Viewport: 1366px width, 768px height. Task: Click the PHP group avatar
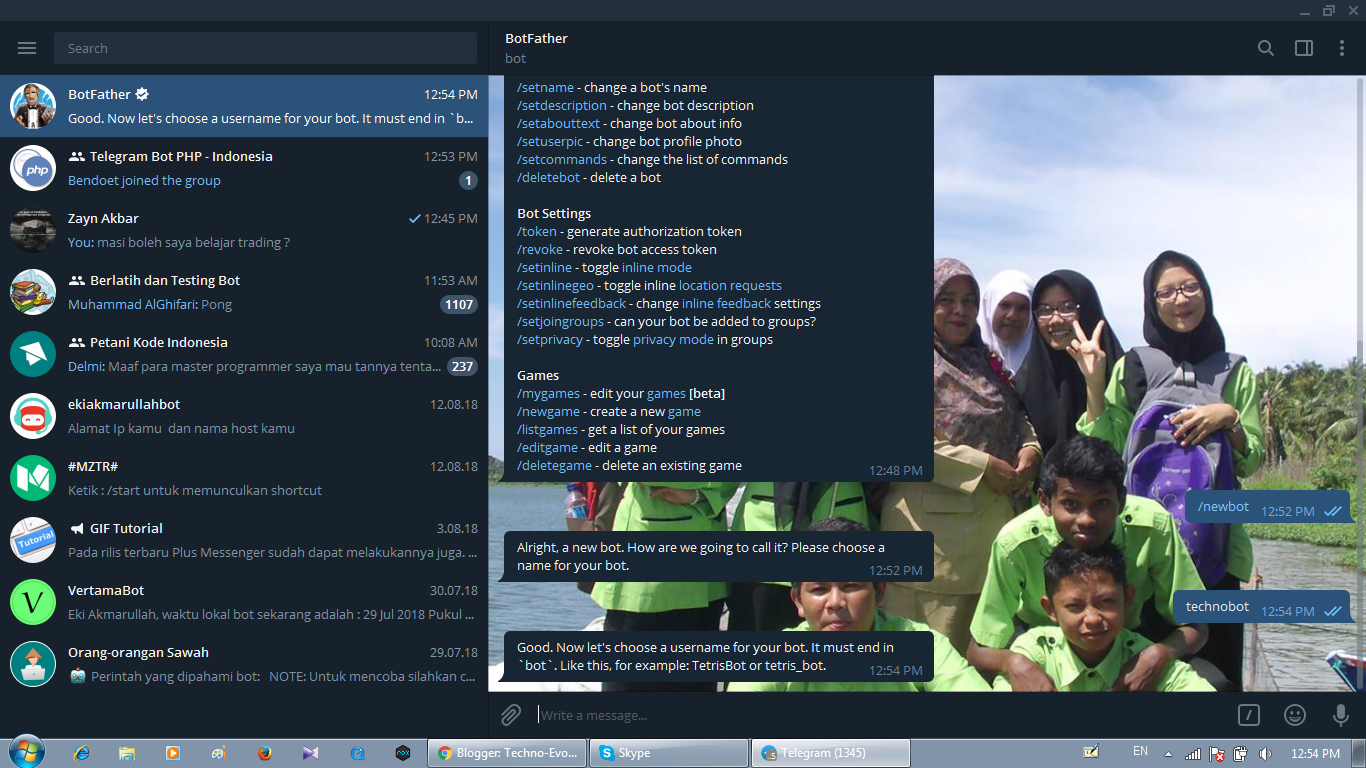33,168
